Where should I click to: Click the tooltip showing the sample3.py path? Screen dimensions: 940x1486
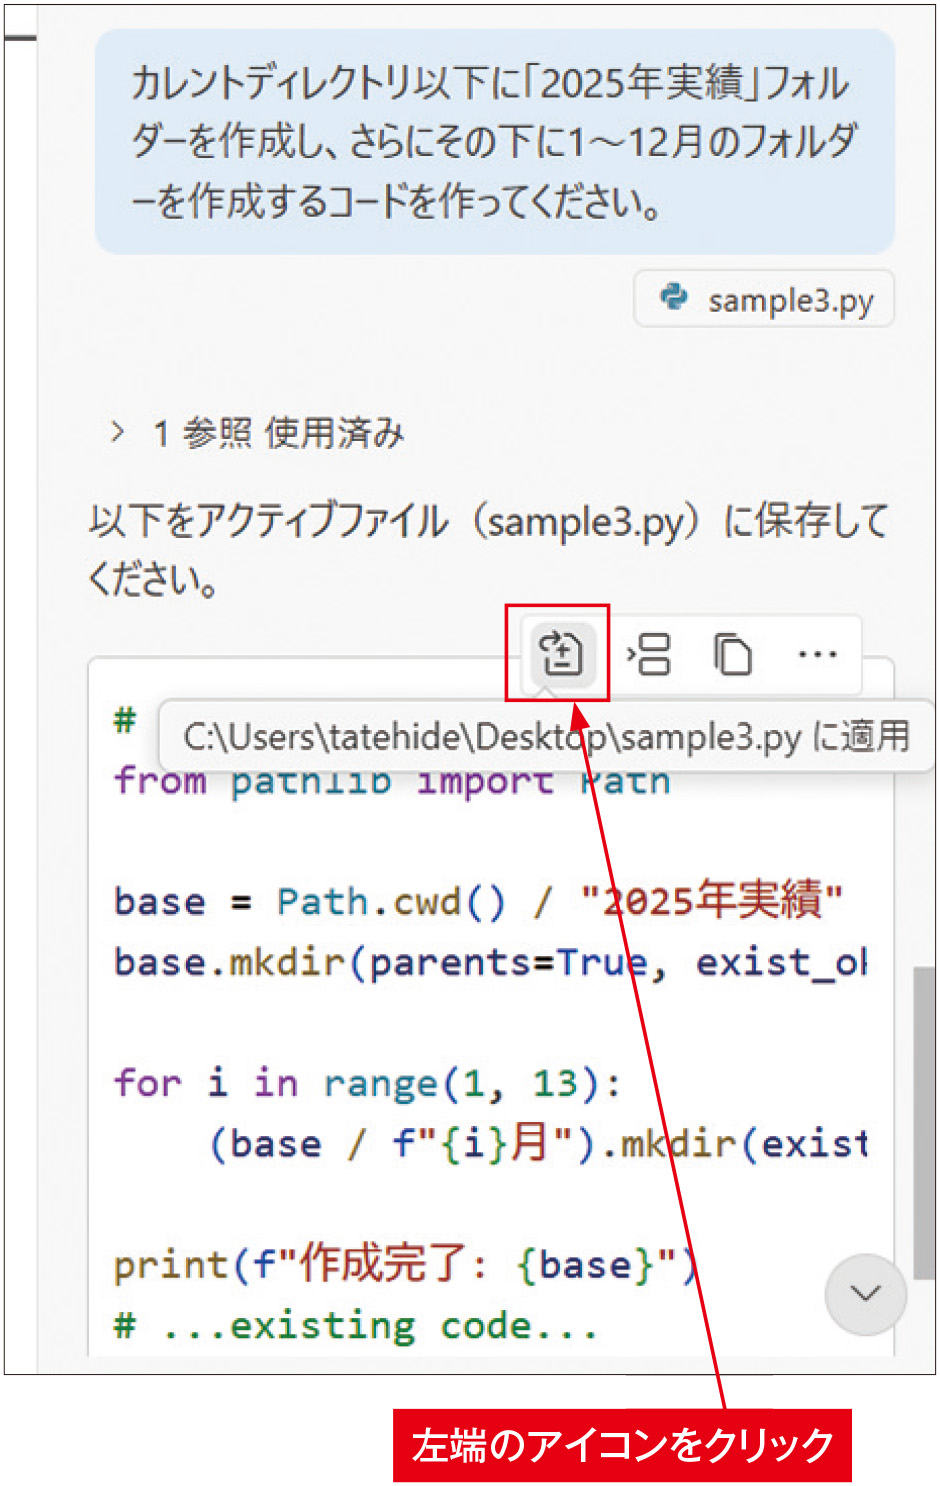pos(546,736)
